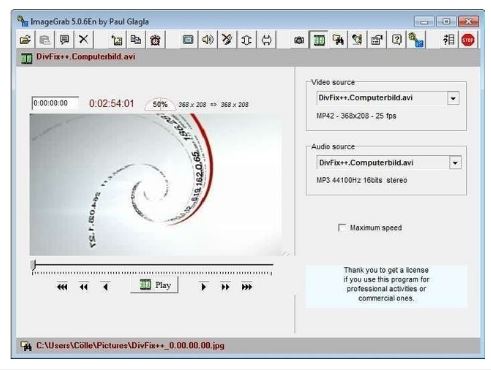Rewind using double-left arrows
491x370 pixels.
pyautogui.click(x=84, y=287)
